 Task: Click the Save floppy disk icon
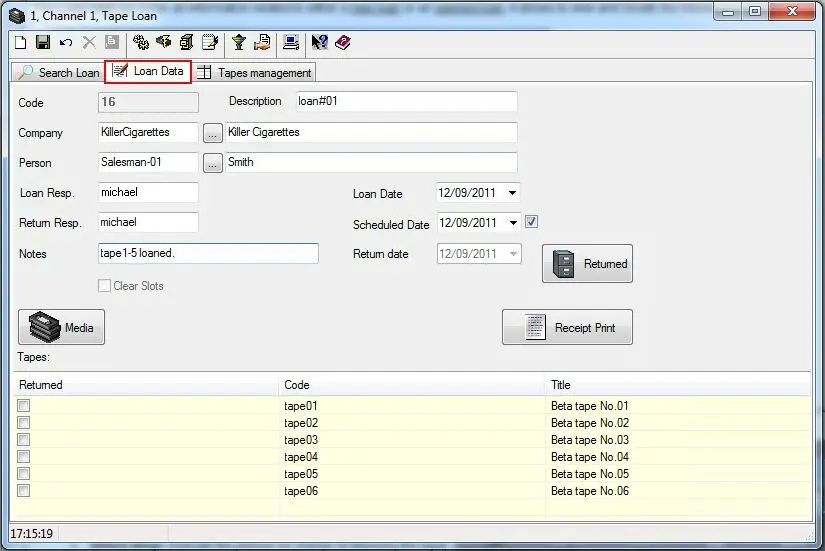click(x=43, y=43)
